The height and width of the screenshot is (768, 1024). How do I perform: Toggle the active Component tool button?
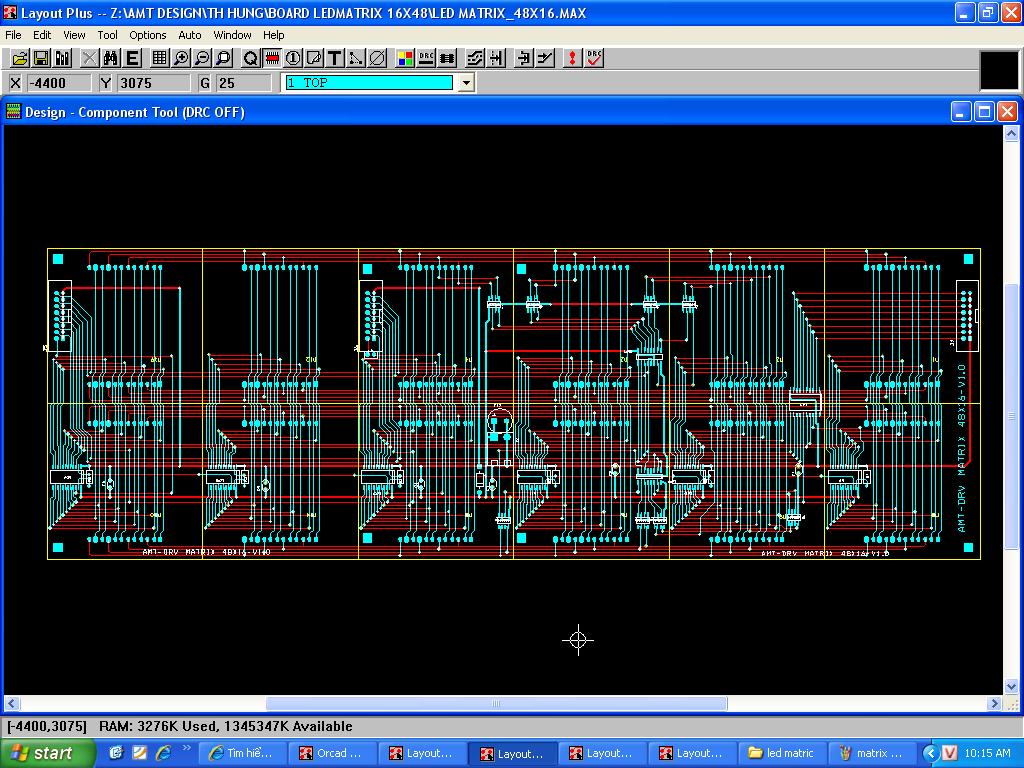(271, 59)
